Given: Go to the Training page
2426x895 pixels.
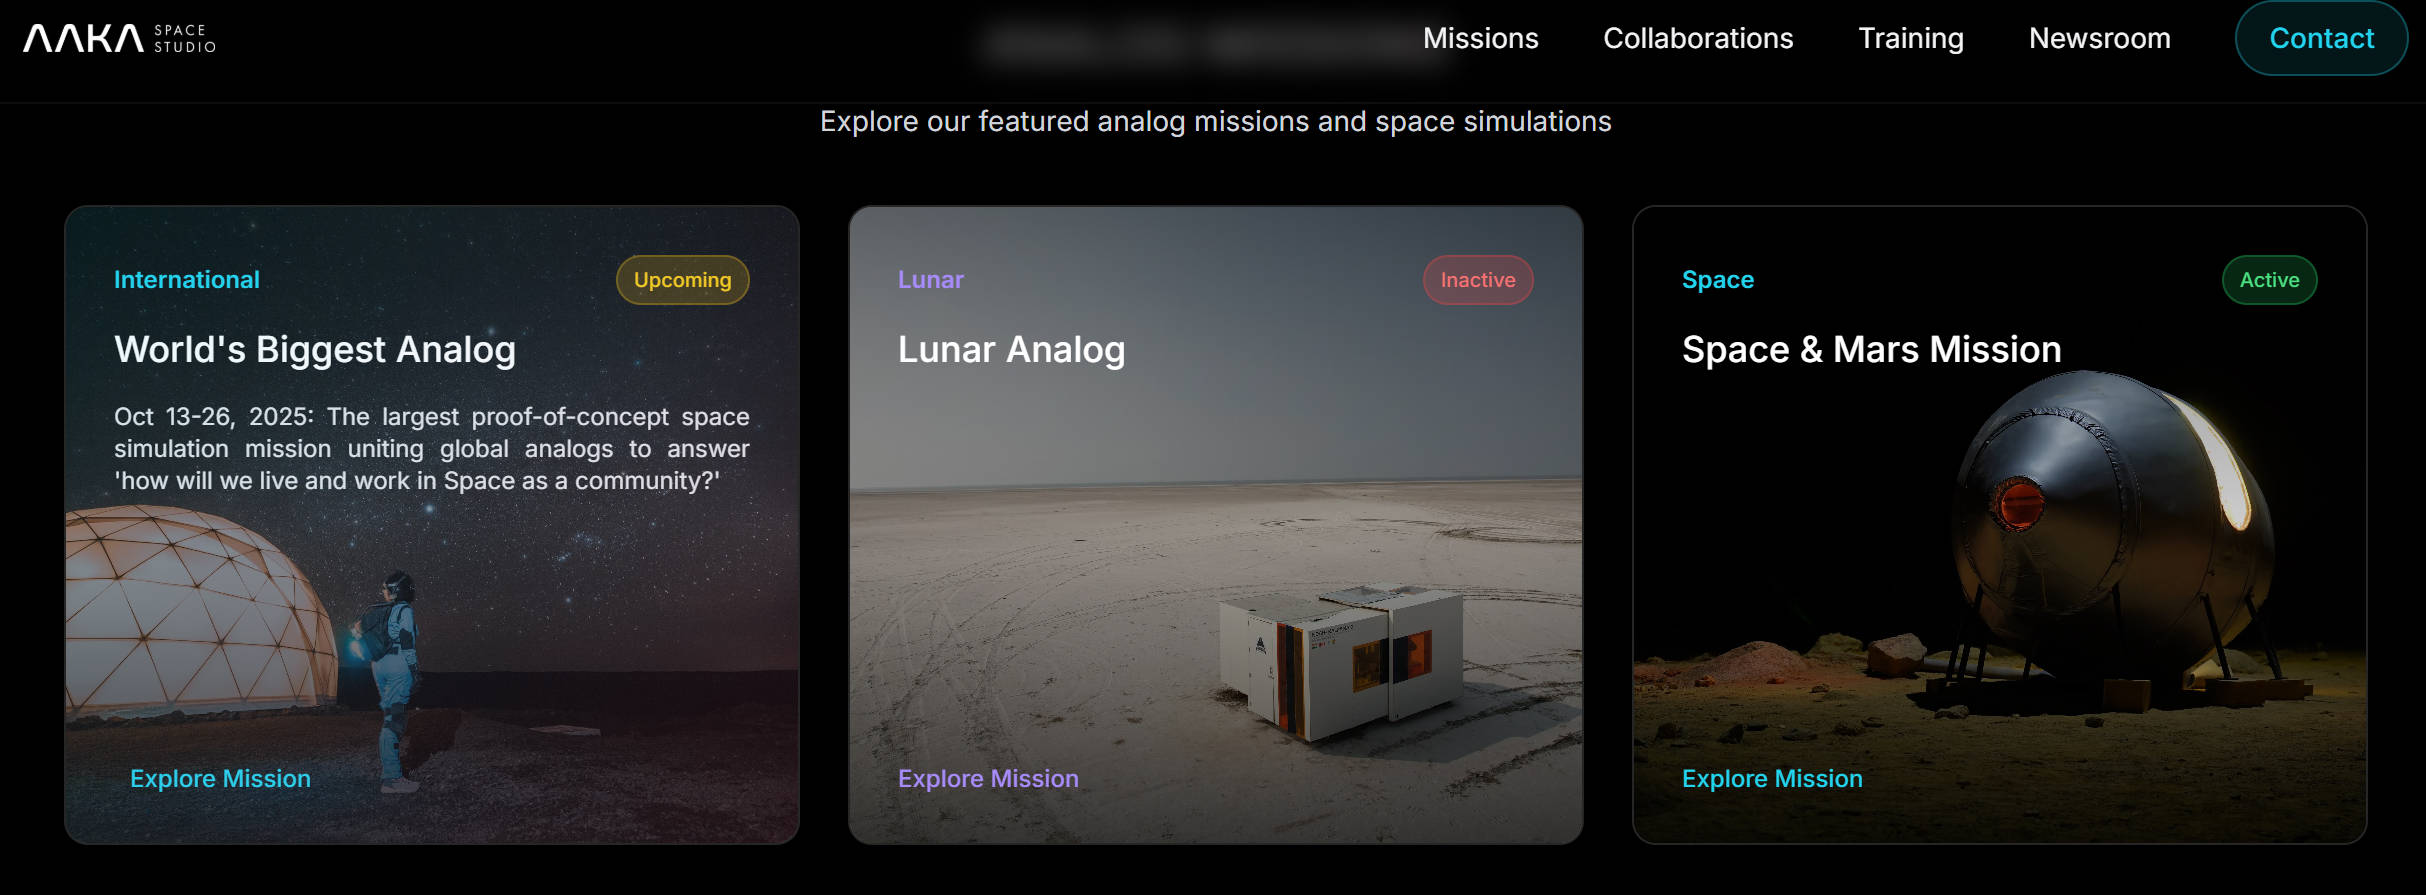Looking at the screenshot, I should (1911, 38).
